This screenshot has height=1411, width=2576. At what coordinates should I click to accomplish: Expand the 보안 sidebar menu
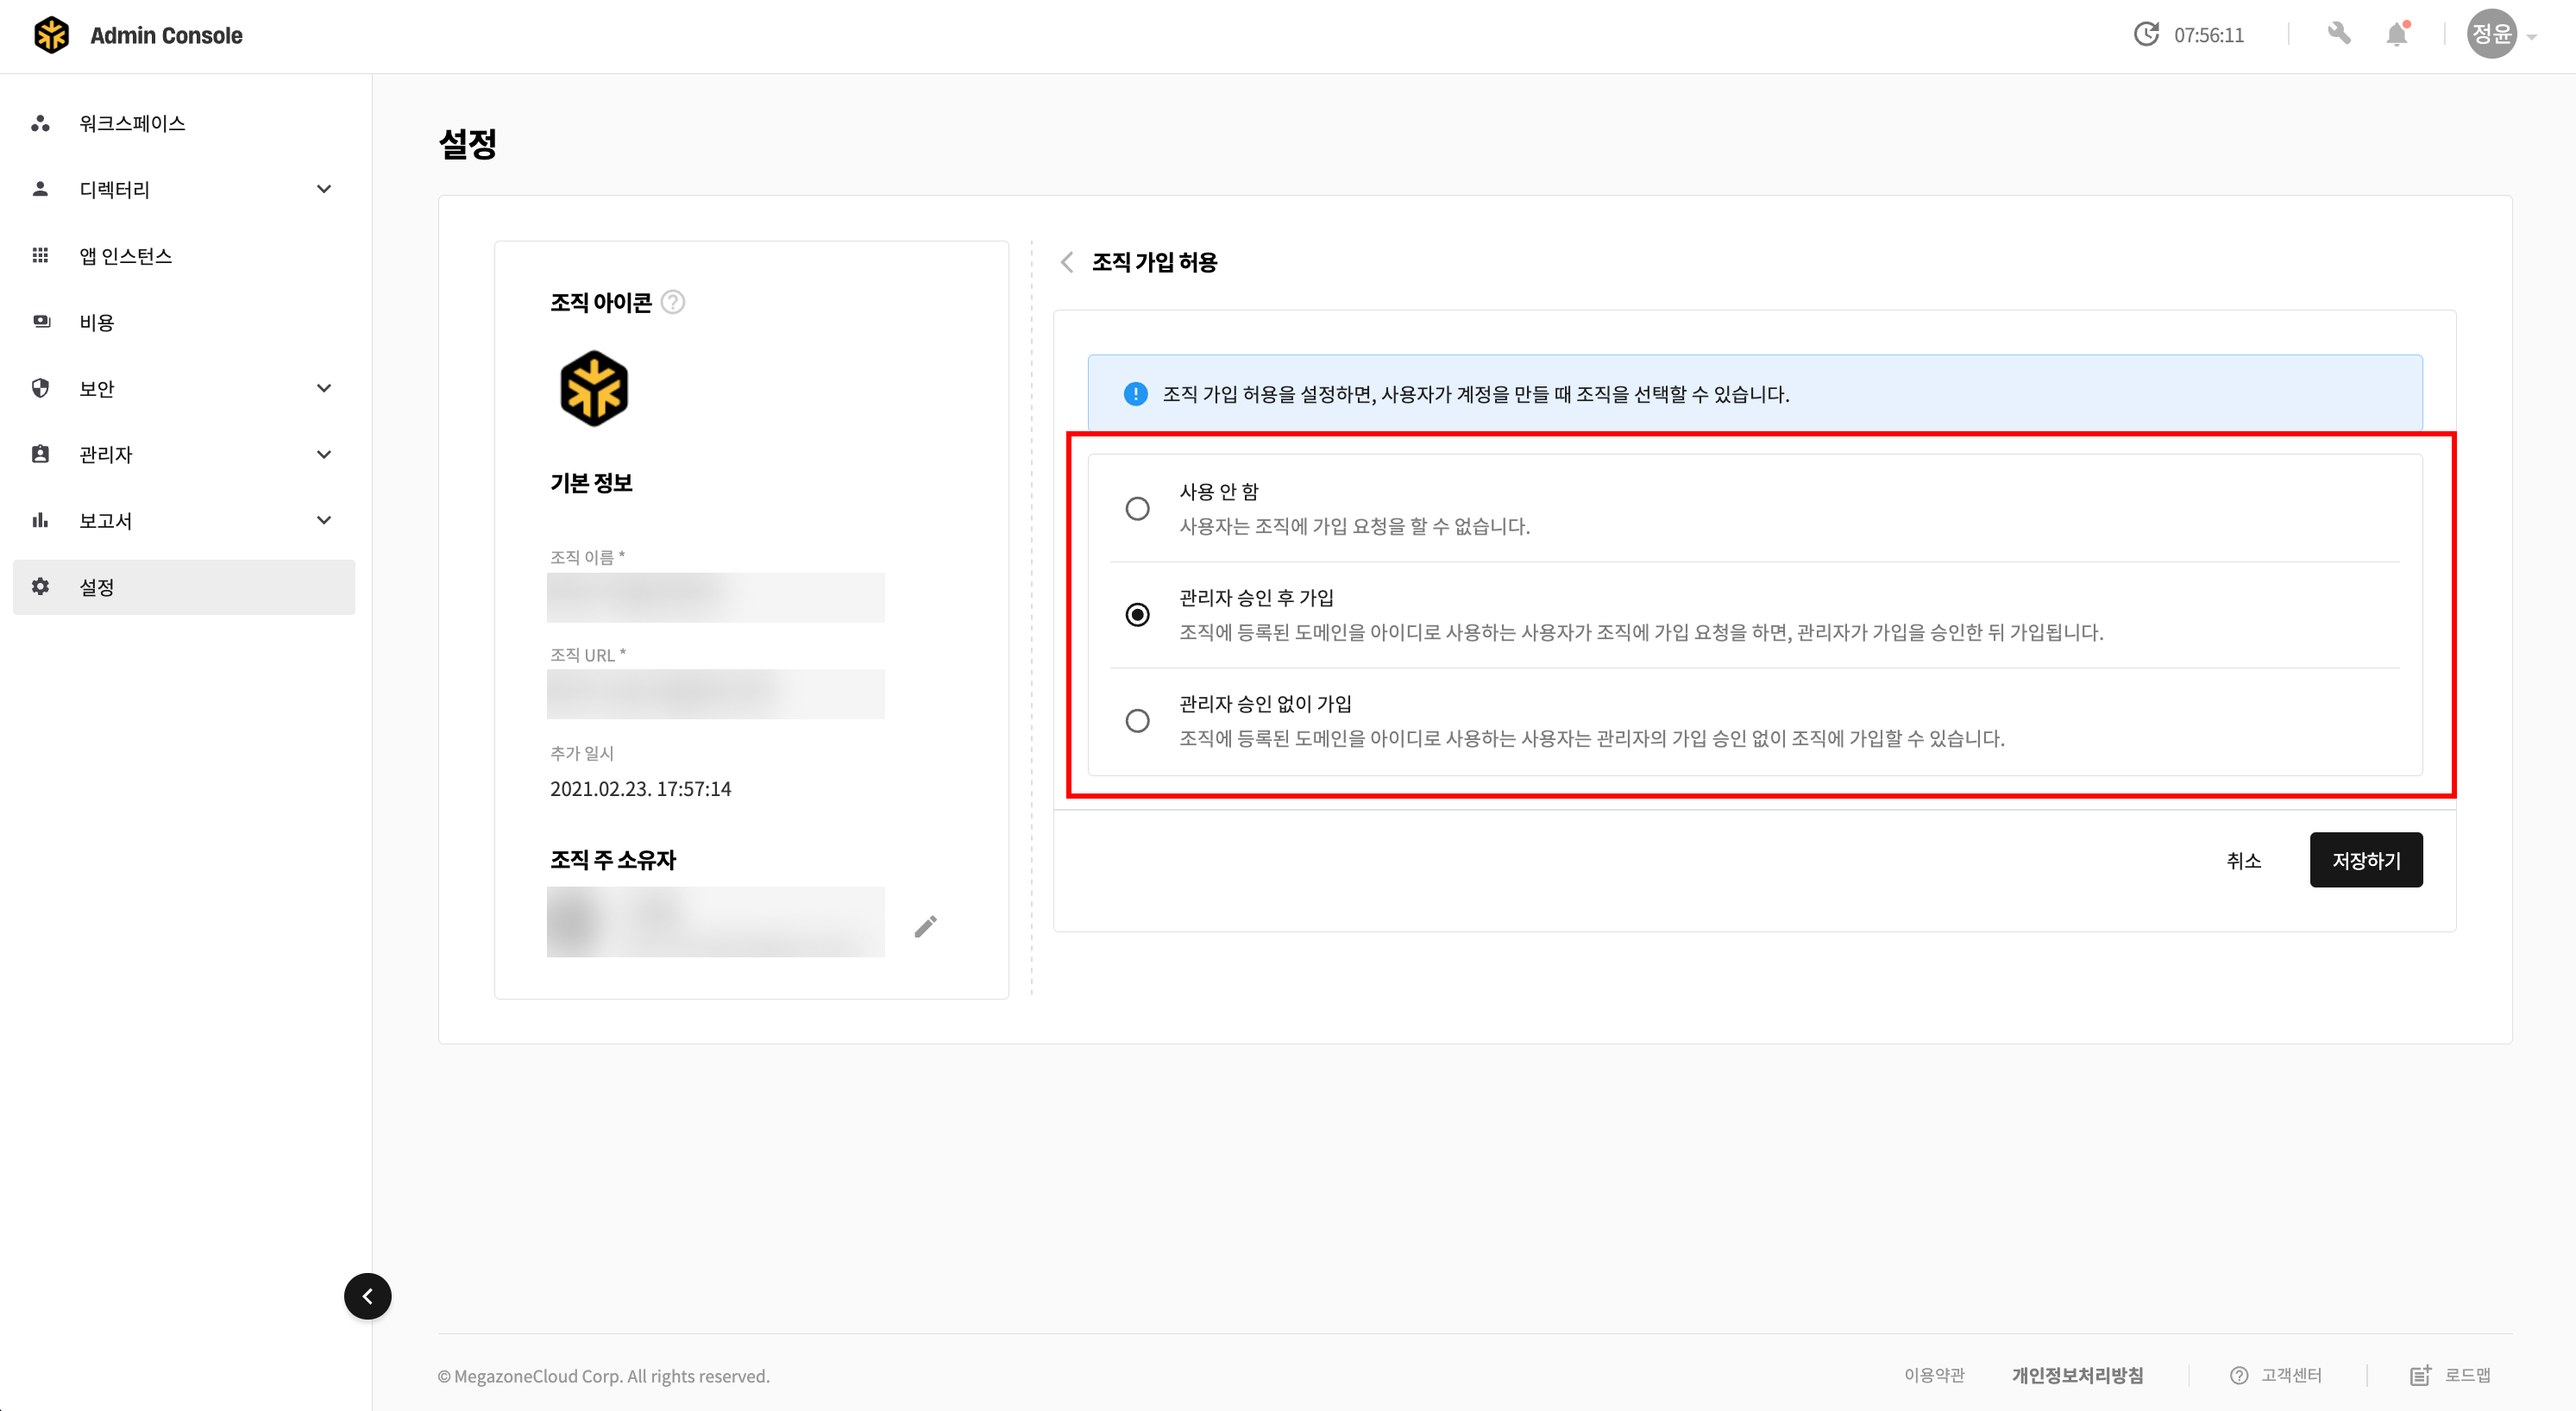tap(323, 388)
